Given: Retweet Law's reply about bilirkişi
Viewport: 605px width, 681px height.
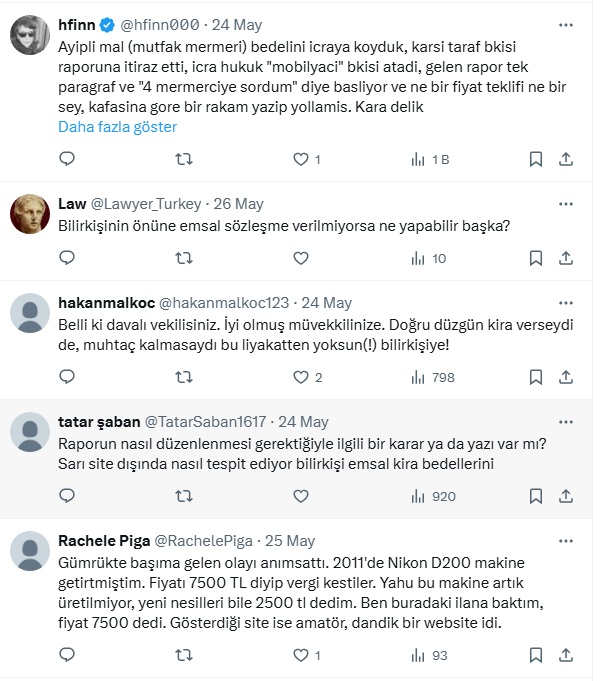Looking at the screenshot, I should click(x=183, y=258).
